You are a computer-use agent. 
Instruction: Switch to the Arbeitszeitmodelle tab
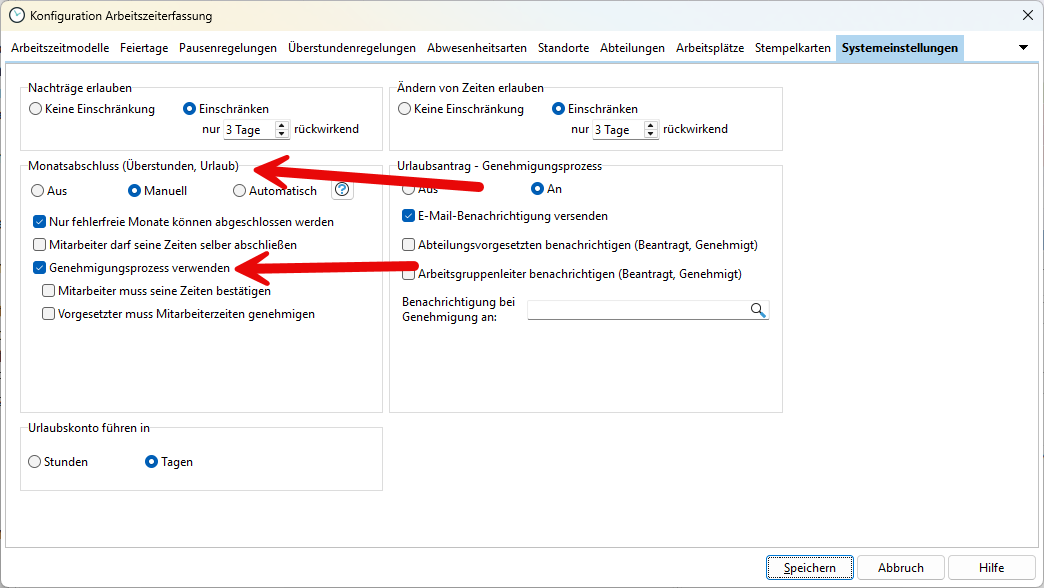point(61,48)
